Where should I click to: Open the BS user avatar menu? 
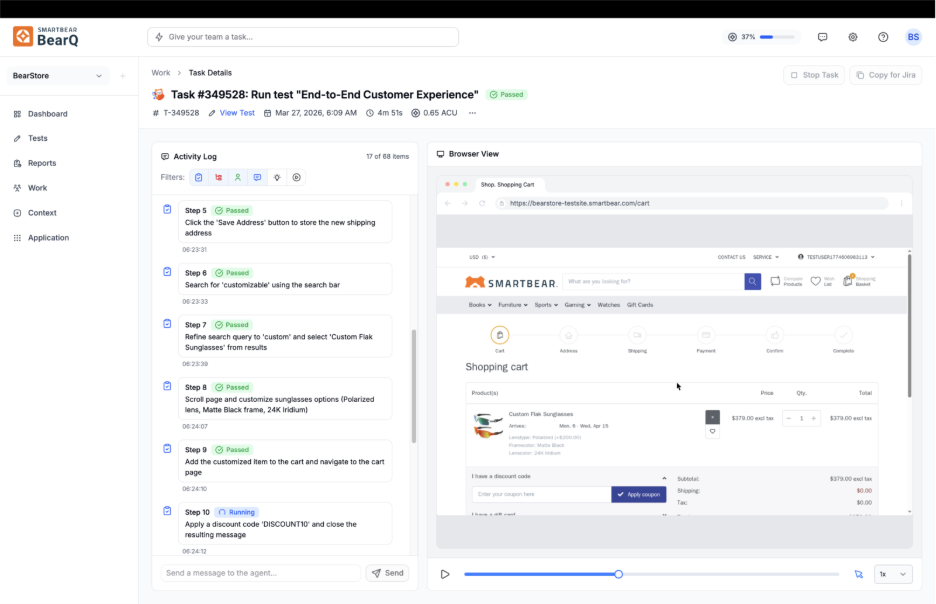pyautogui.click(x=913, y=37)
